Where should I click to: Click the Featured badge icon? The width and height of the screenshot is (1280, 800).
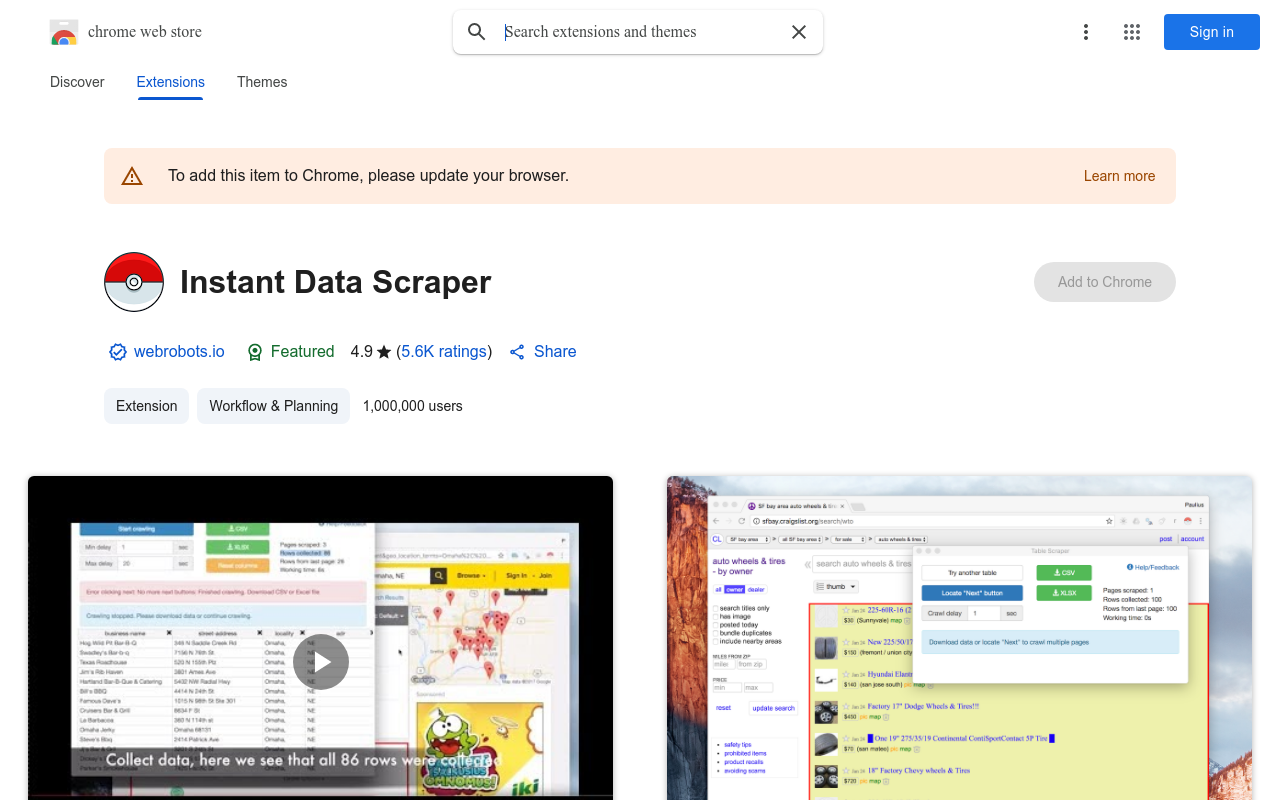[255, 352]
